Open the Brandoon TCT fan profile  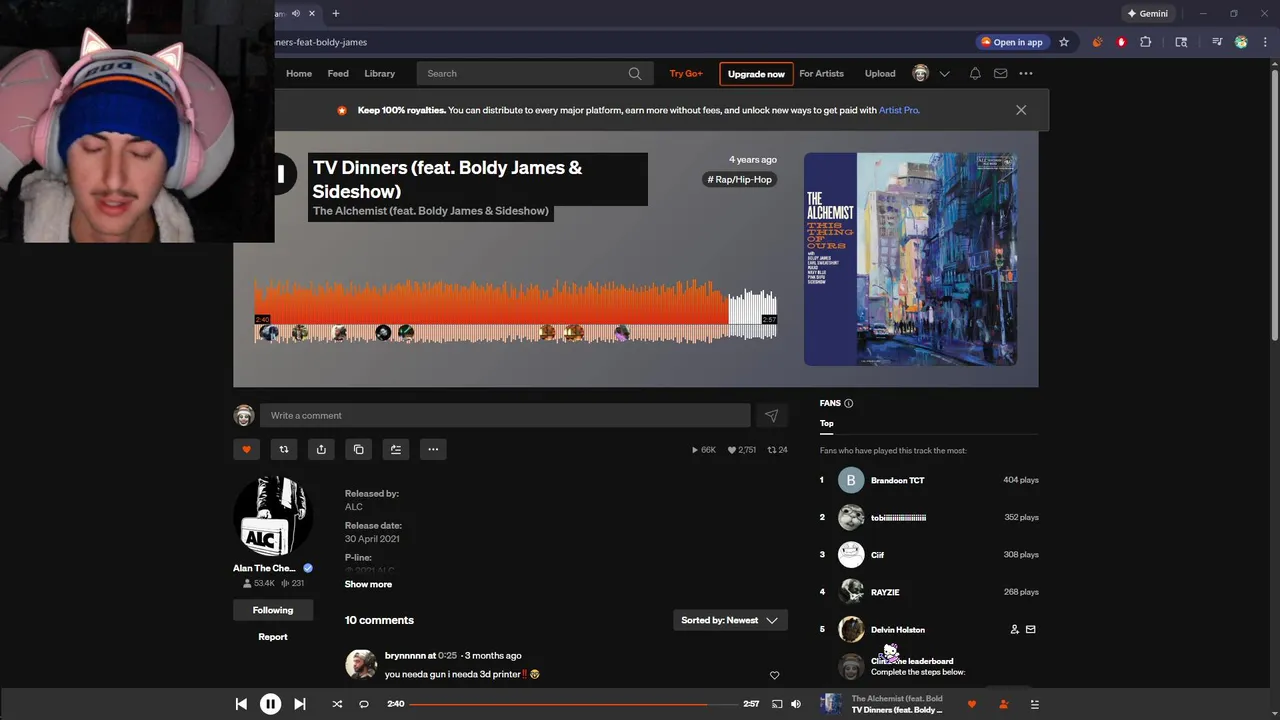click(x=897, y=480)
